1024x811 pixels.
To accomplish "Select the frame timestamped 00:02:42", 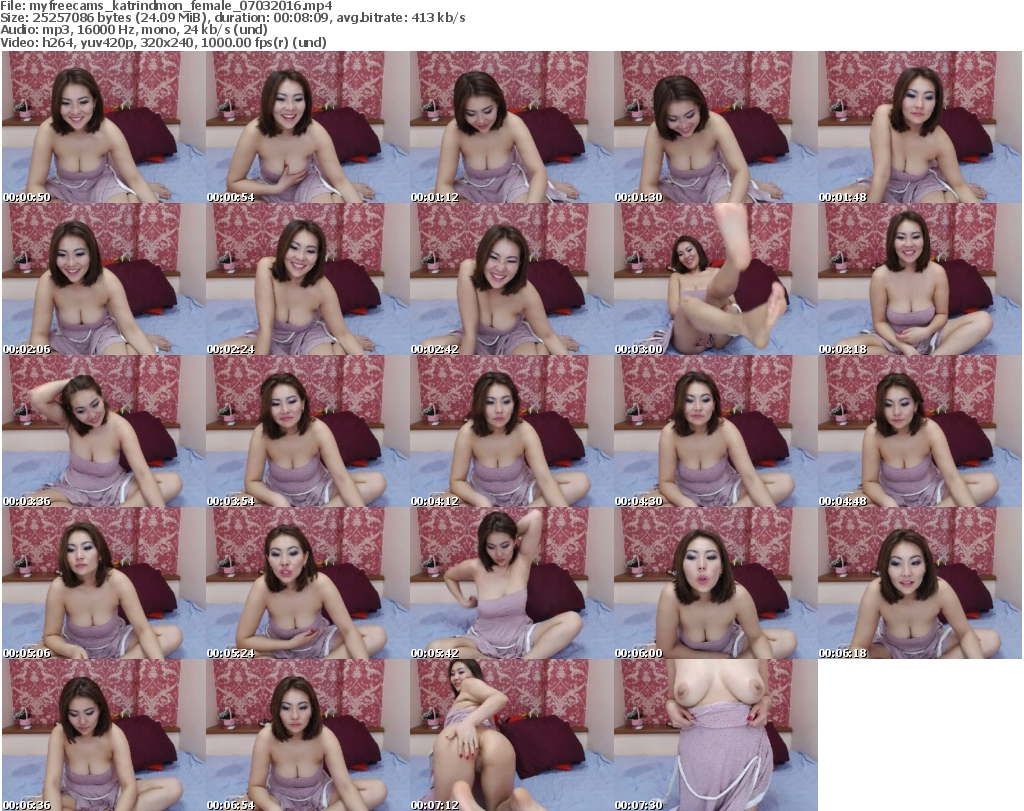I will click(510, 279).
